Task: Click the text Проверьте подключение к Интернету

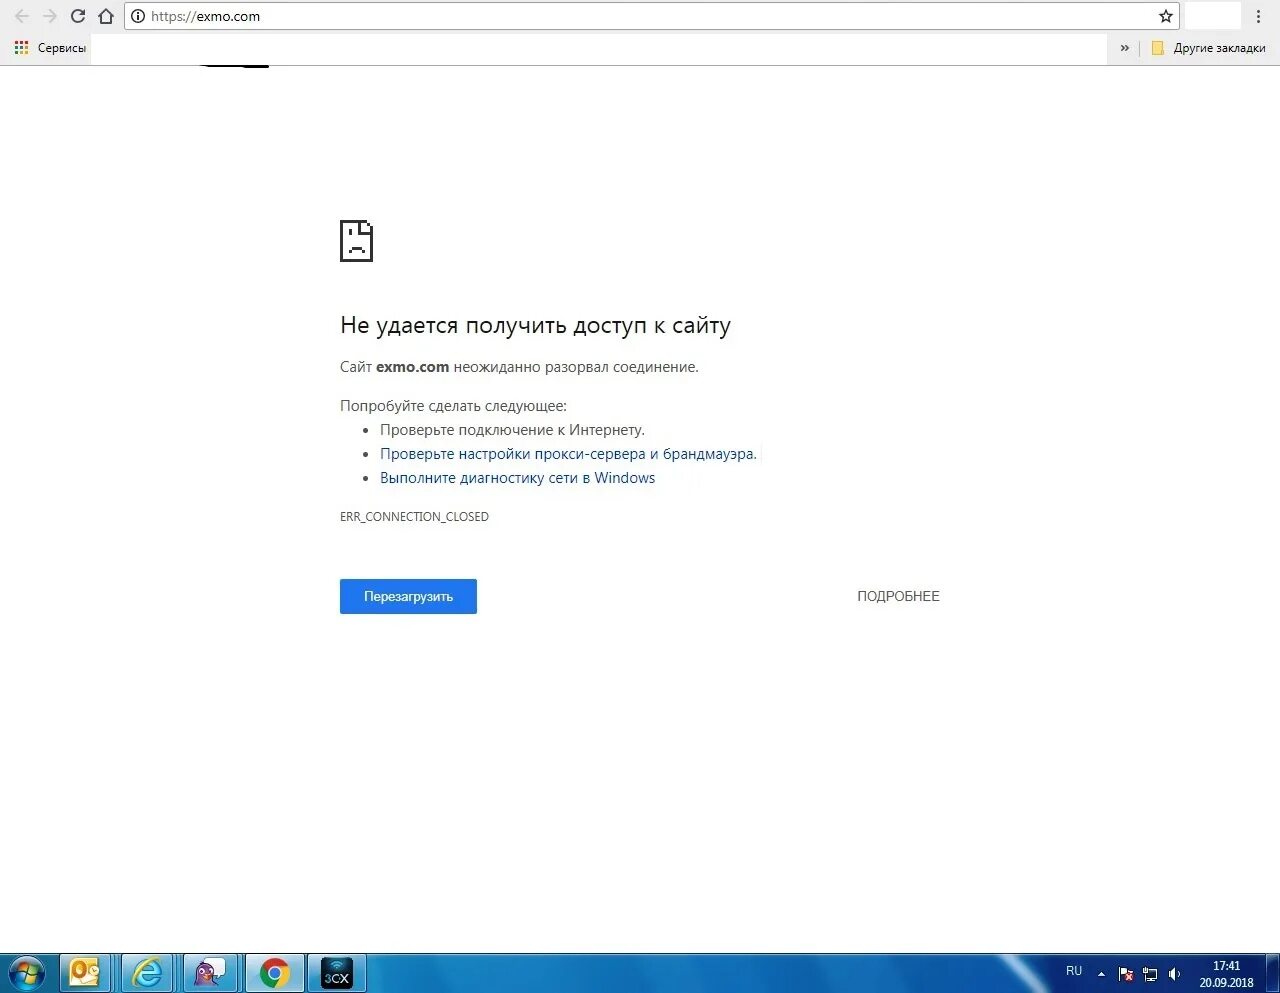Action: coord(512,430)
